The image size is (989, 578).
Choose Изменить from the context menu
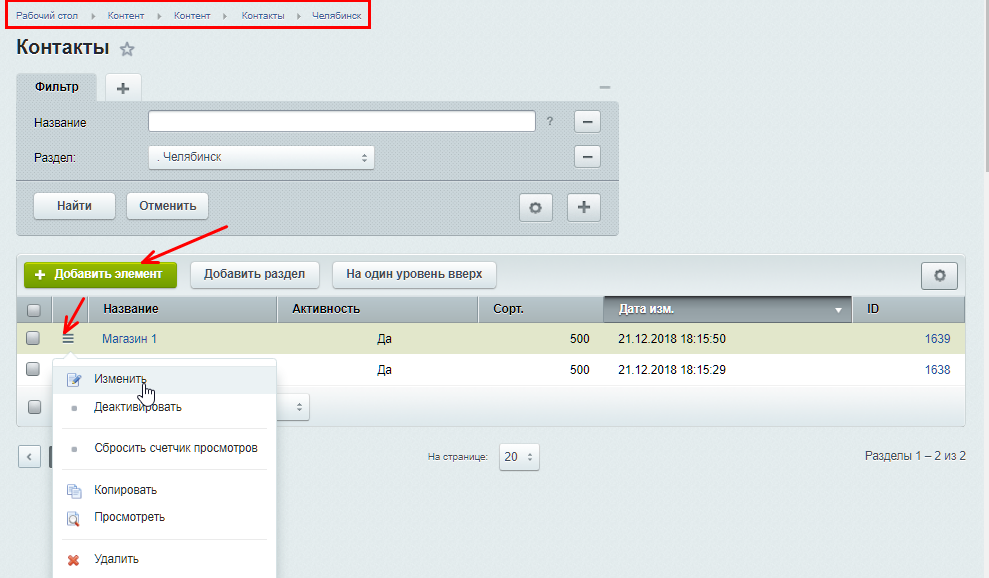(120, 380)
